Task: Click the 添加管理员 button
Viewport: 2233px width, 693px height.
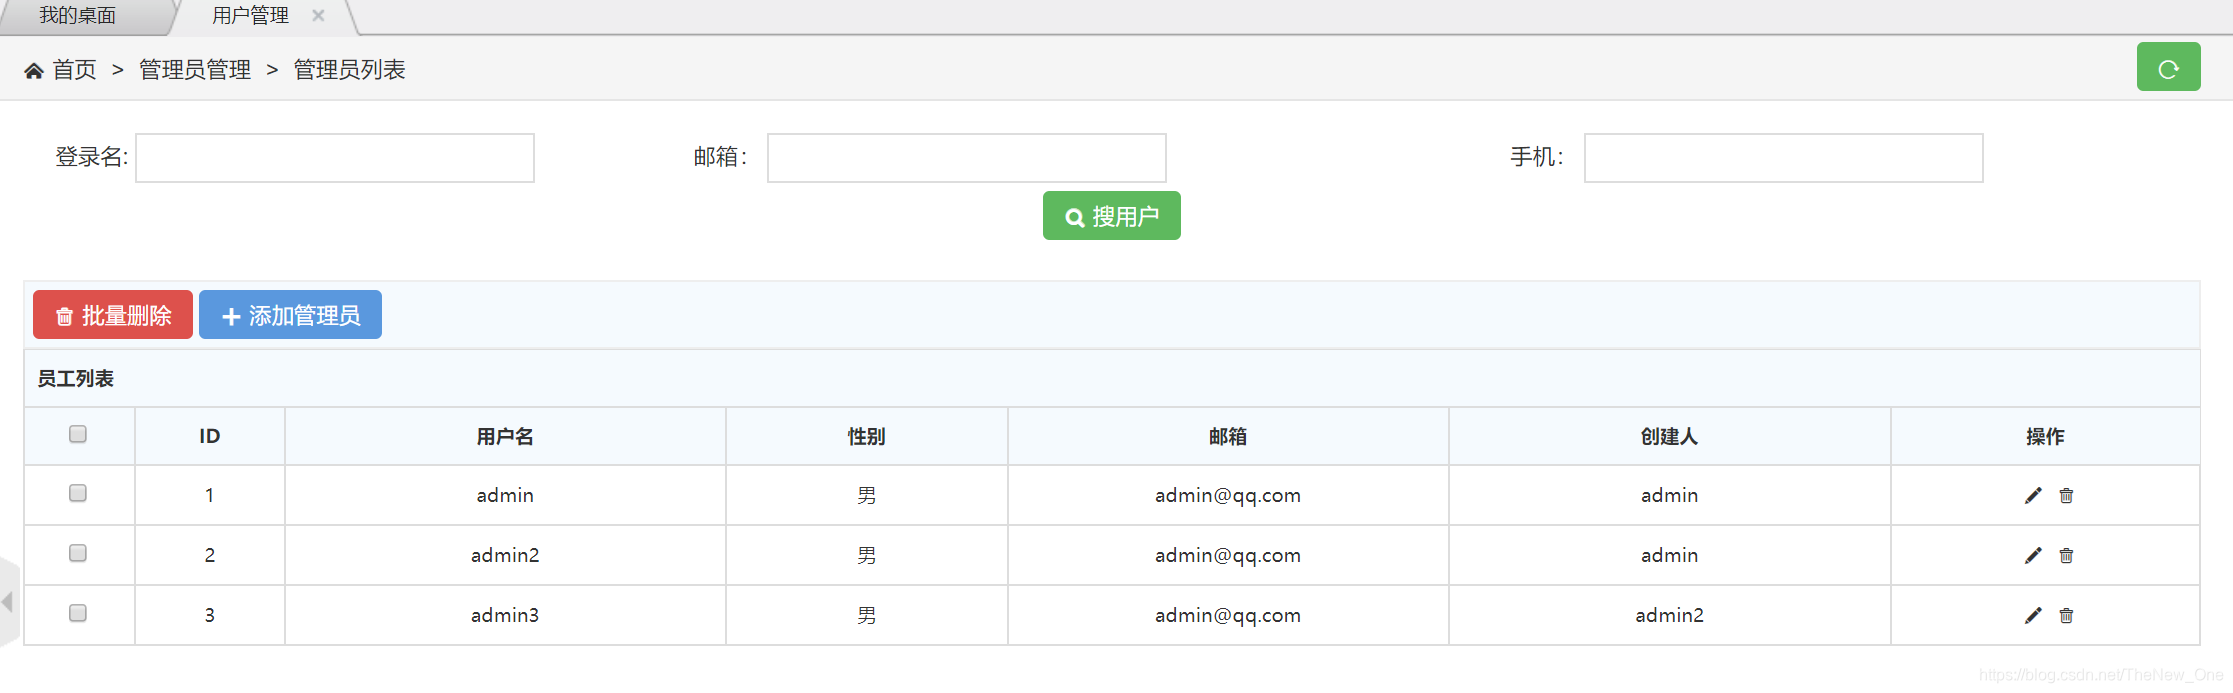Action: click(x=290, y=315)
